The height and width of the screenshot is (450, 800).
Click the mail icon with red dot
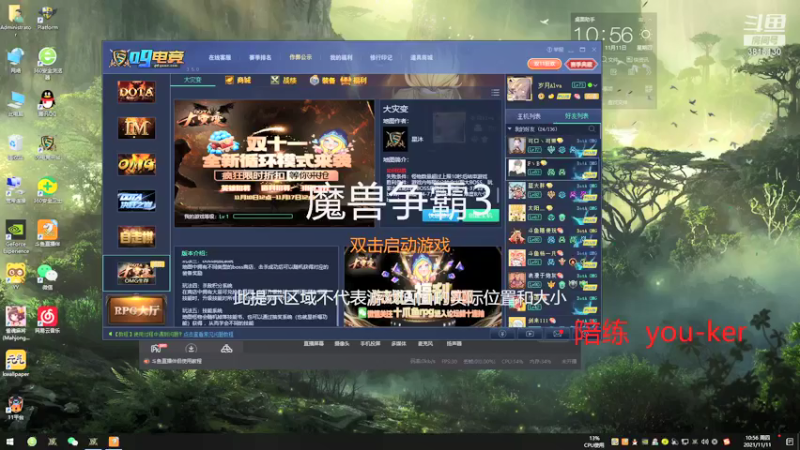tap(558, 334)
